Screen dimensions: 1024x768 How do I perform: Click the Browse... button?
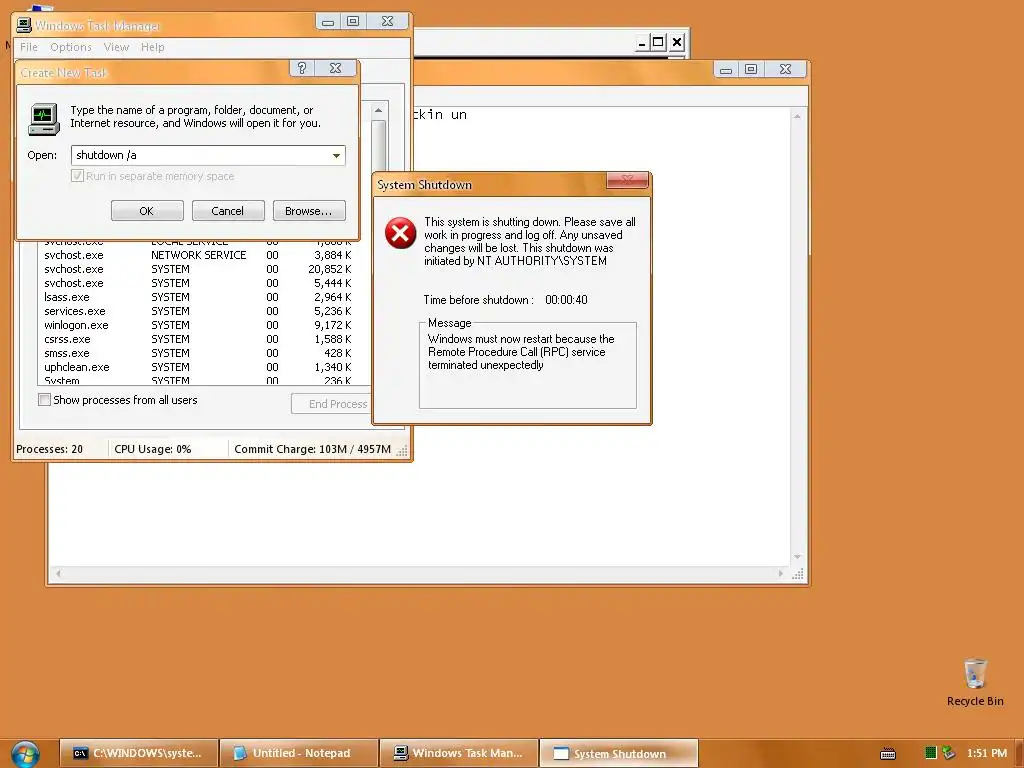tap(309, 211)
